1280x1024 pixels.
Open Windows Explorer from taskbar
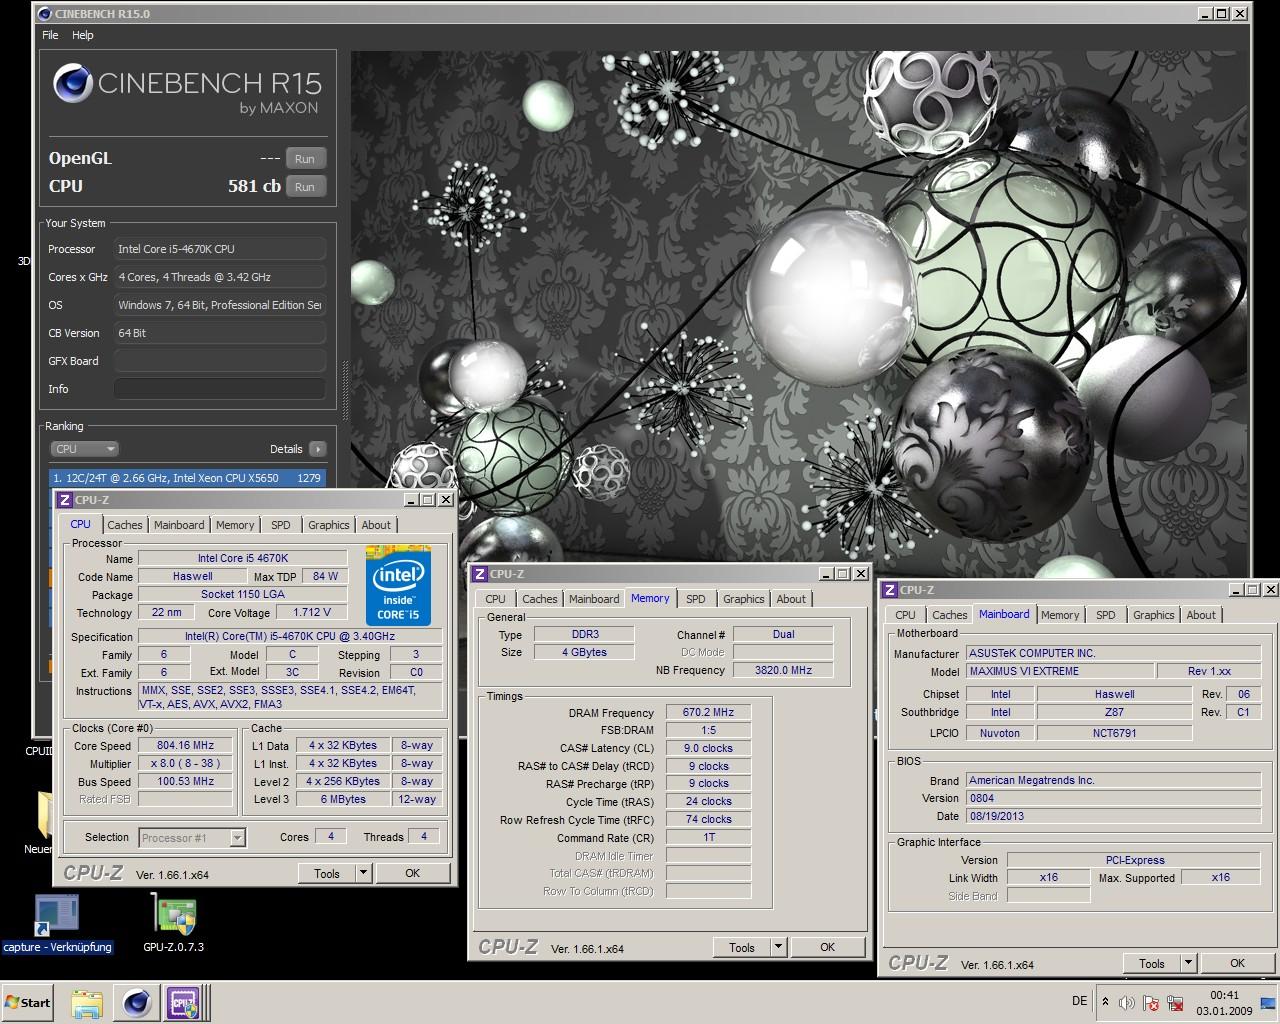[x=87, y=1003]
